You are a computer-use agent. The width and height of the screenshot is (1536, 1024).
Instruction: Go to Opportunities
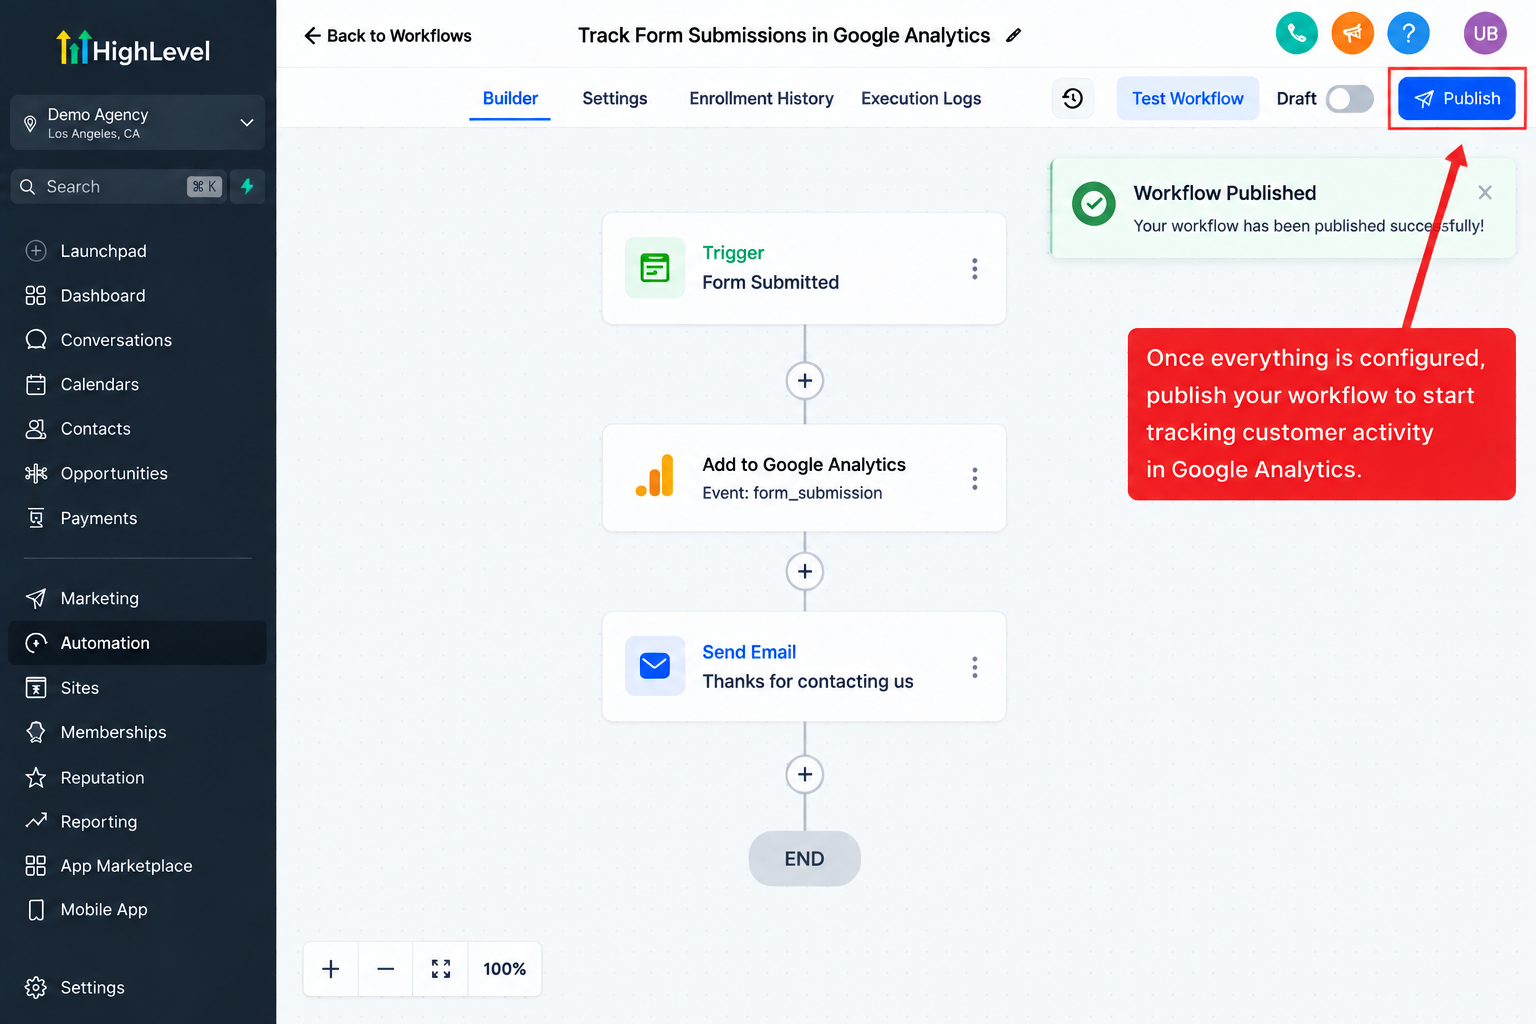tap(137, 473)
